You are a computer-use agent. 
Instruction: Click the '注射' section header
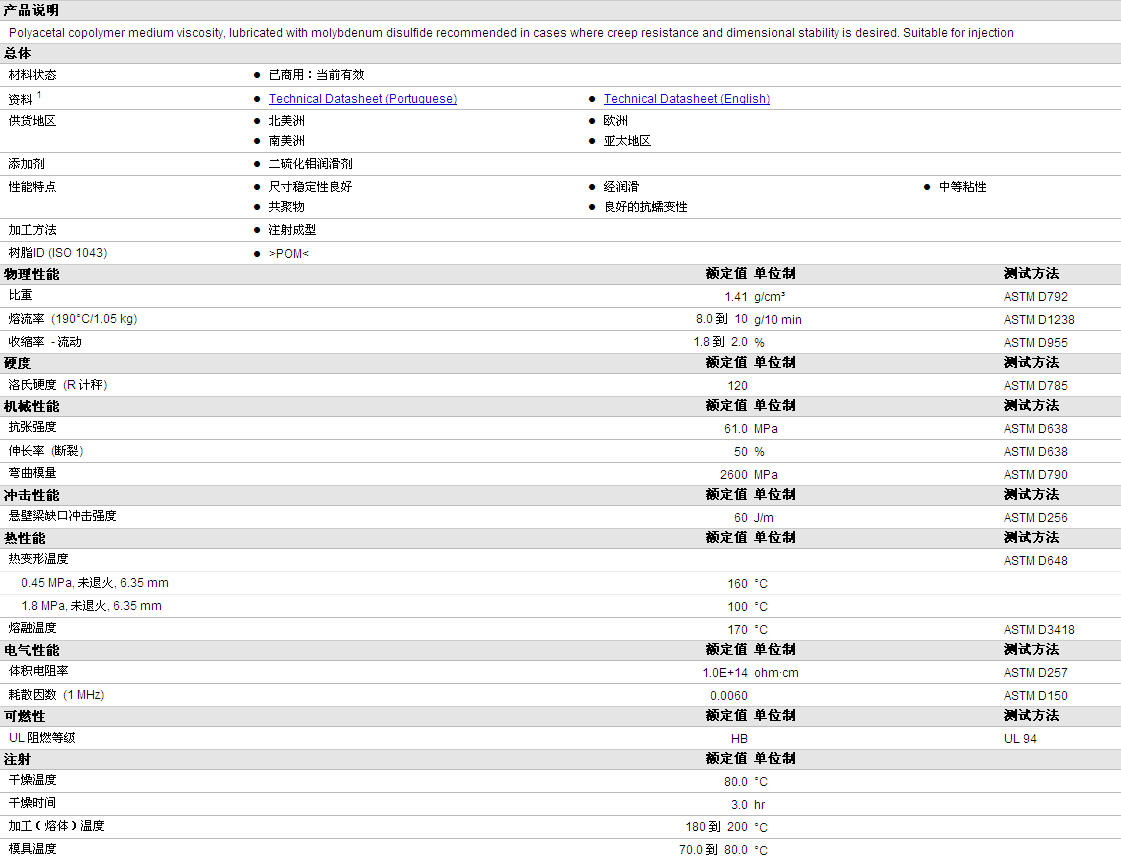[18, 759]
